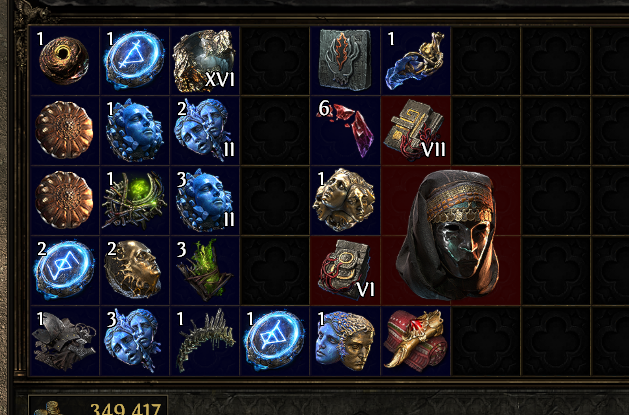This screenshot has height=415, width=629.
Task: Pick the stack of 2 golden faces
Action: pyautogui.click(x=133, y=269)
